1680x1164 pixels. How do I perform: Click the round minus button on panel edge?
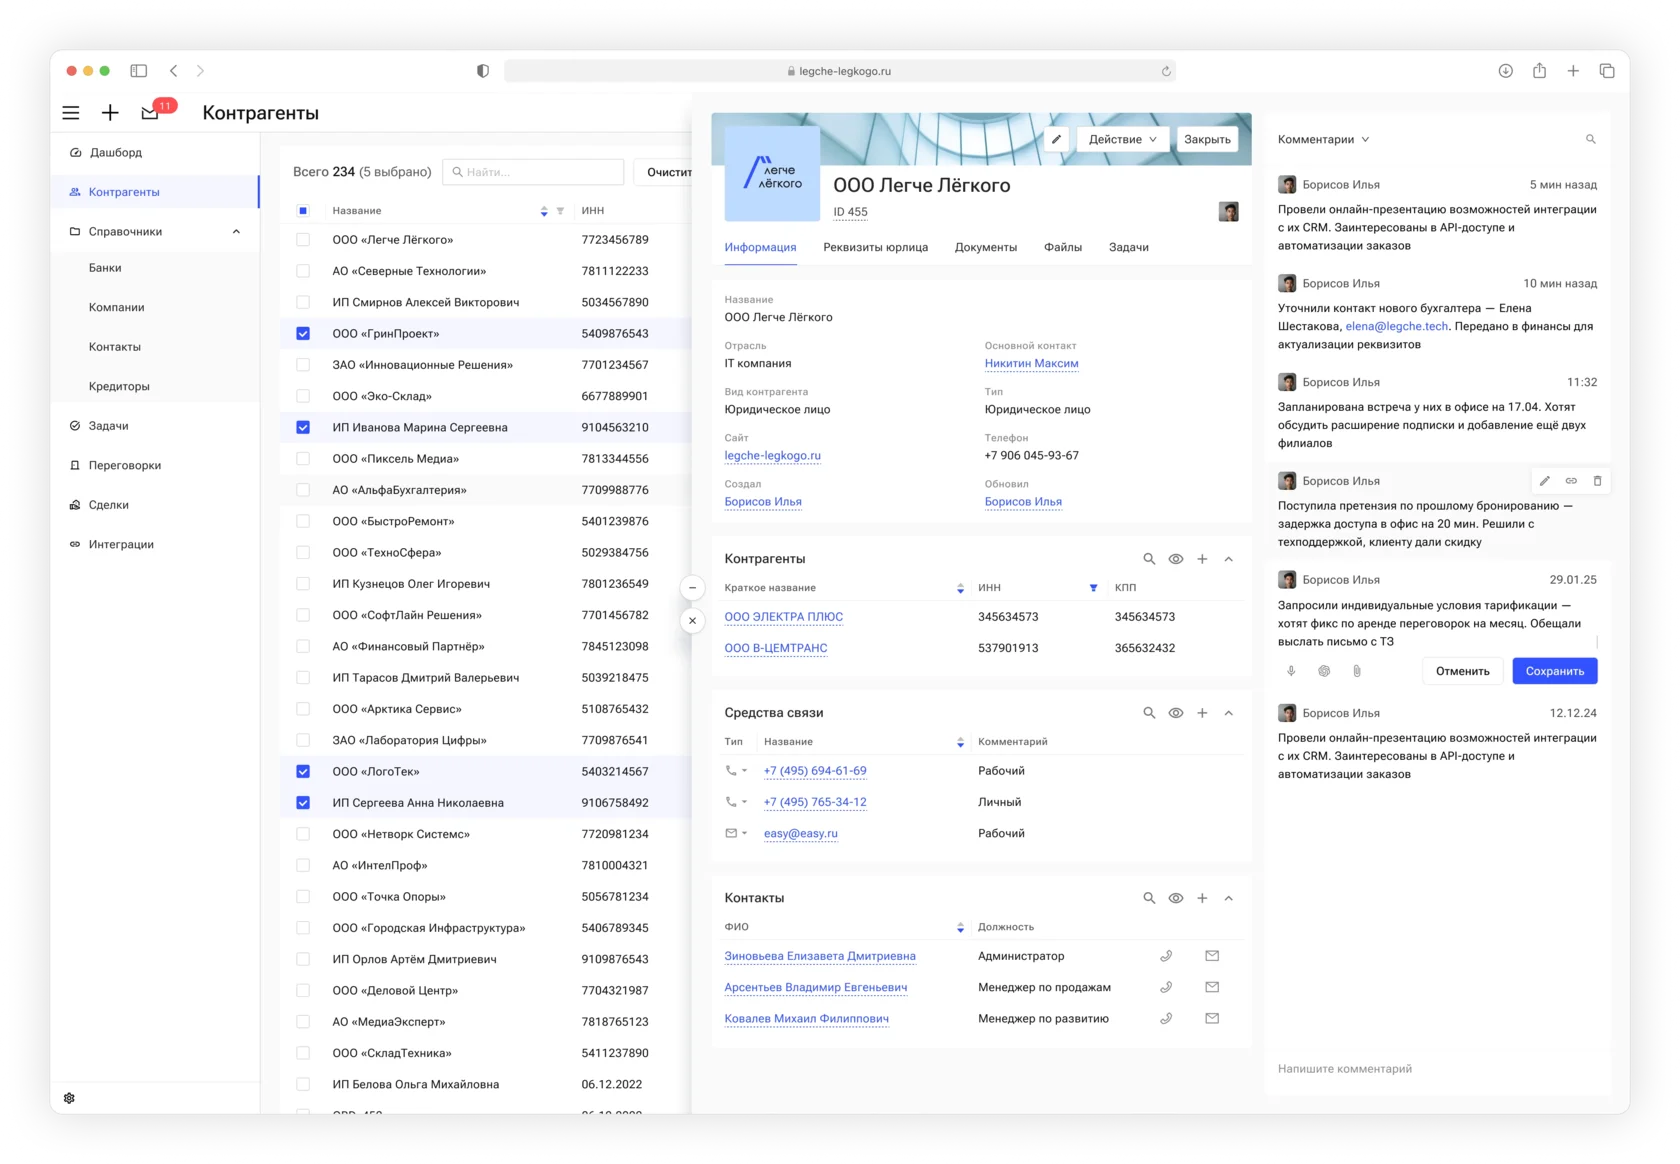tap(692, 588)
